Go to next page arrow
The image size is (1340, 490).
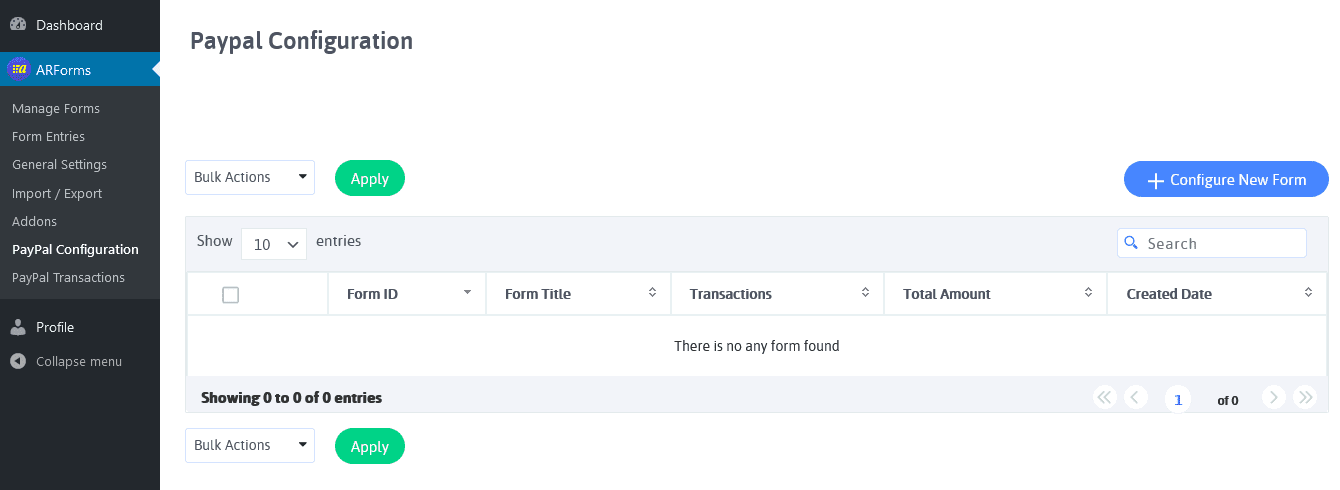pyautogui.click(x=1273, y=397)
